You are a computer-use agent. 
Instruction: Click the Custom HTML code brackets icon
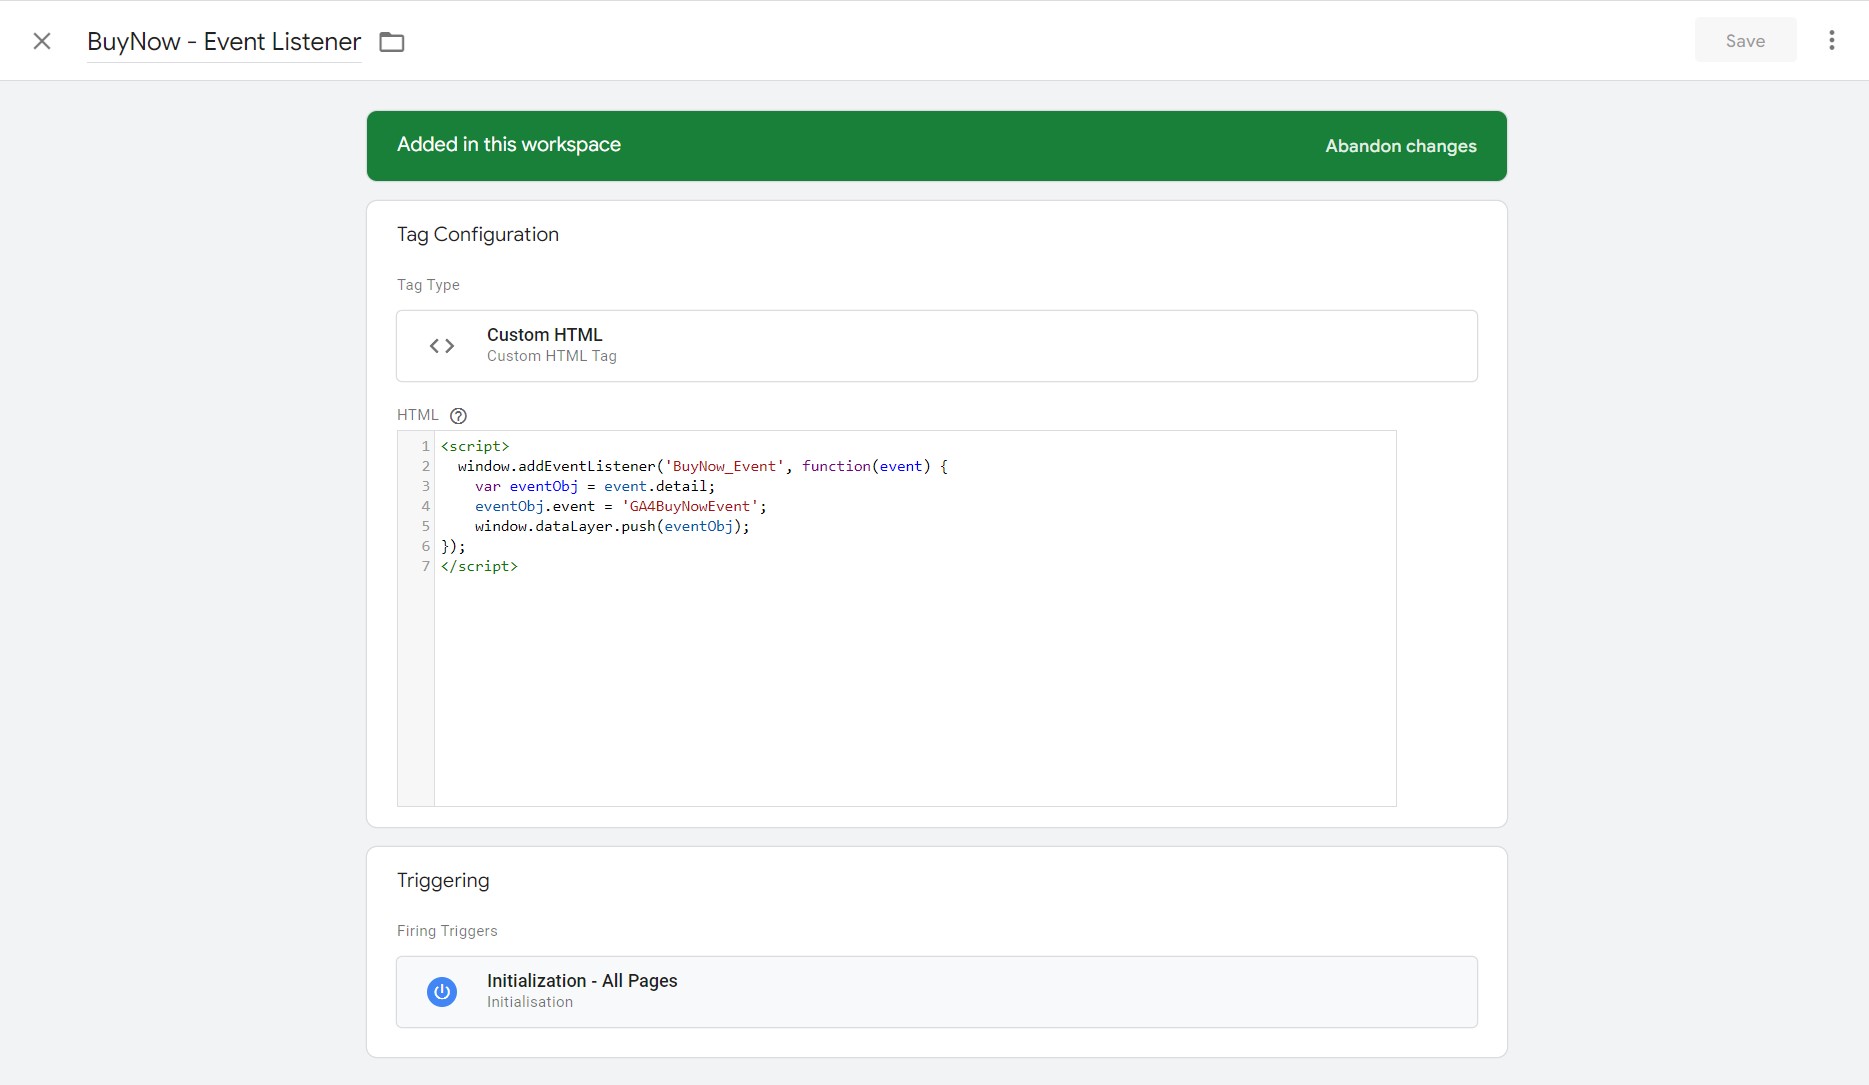pyautogui.click(x=442, y=346)
